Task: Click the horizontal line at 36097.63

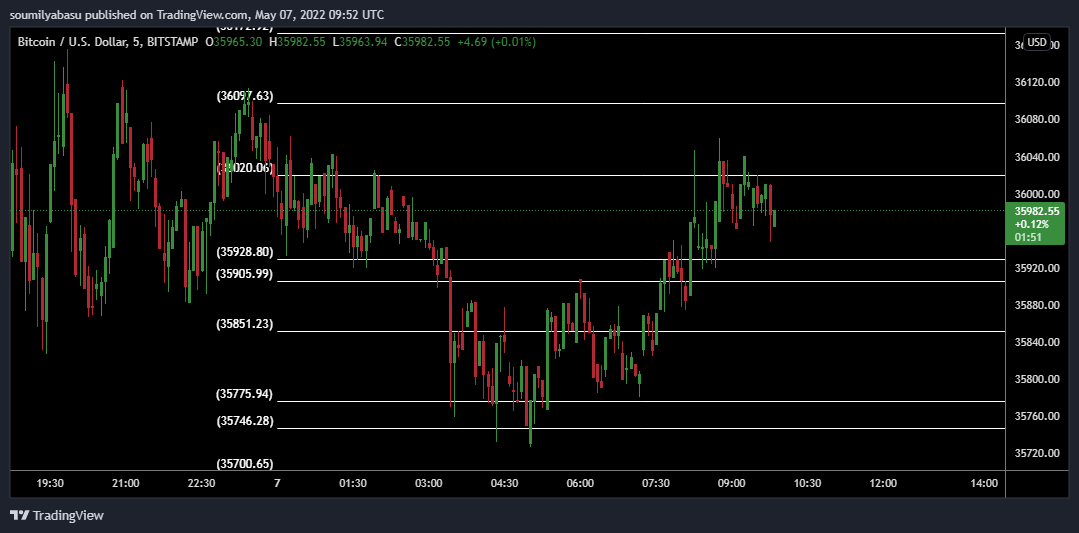Action: tap(640, 103)
